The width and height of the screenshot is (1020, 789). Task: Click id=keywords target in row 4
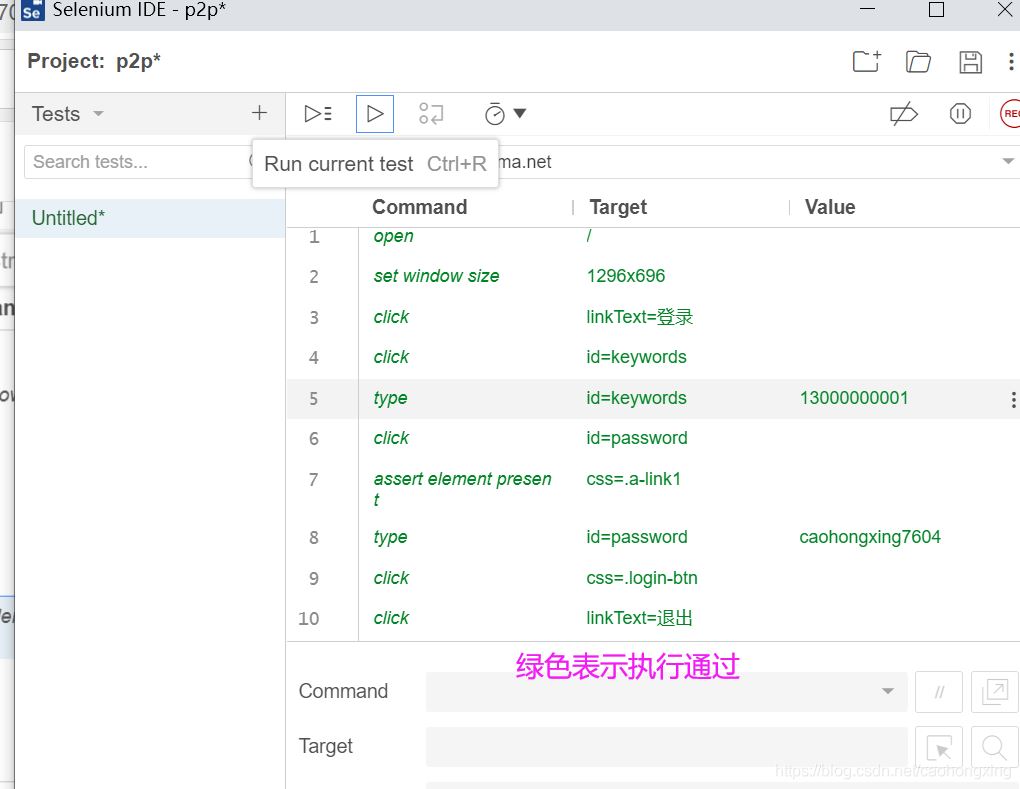636,357
